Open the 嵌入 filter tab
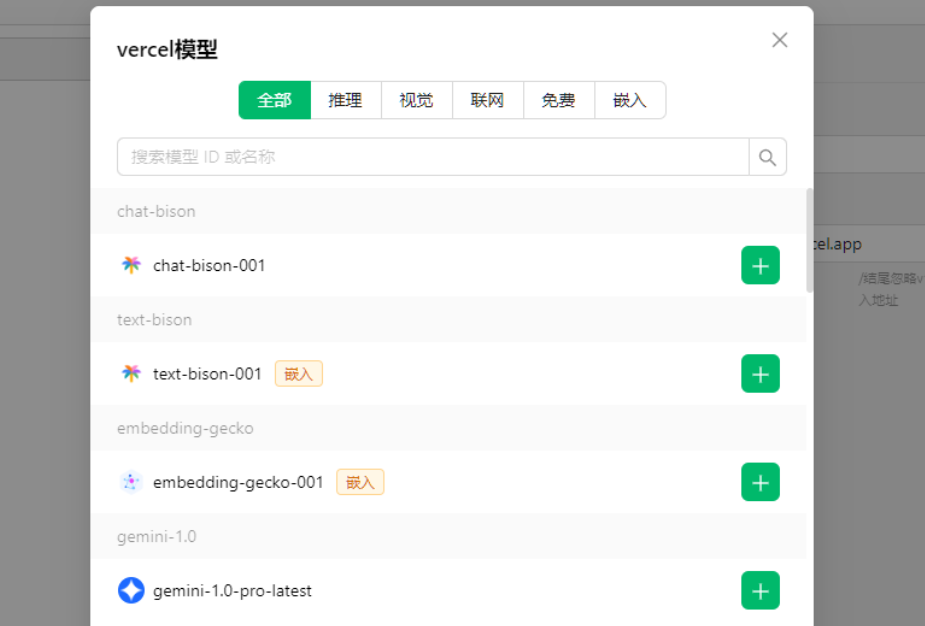This screenshot has width=925, height=626. point(629,101)
